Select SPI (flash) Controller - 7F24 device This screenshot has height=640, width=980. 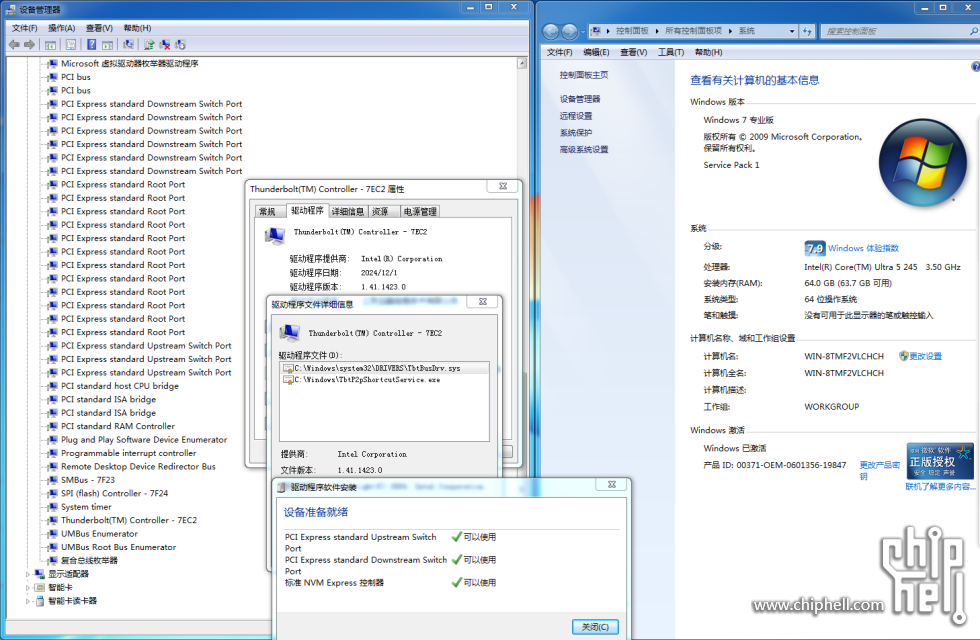[114, 493]
